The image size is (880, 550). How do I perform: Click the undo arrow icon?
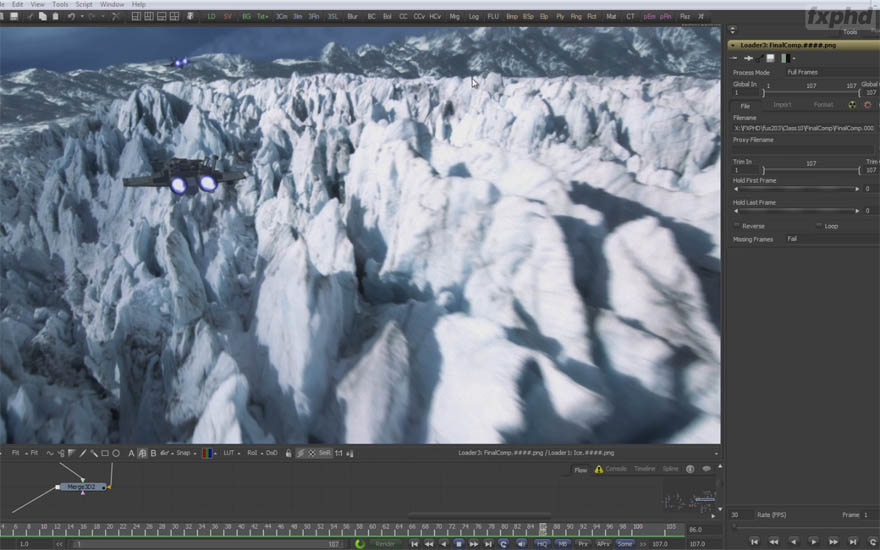71,17
